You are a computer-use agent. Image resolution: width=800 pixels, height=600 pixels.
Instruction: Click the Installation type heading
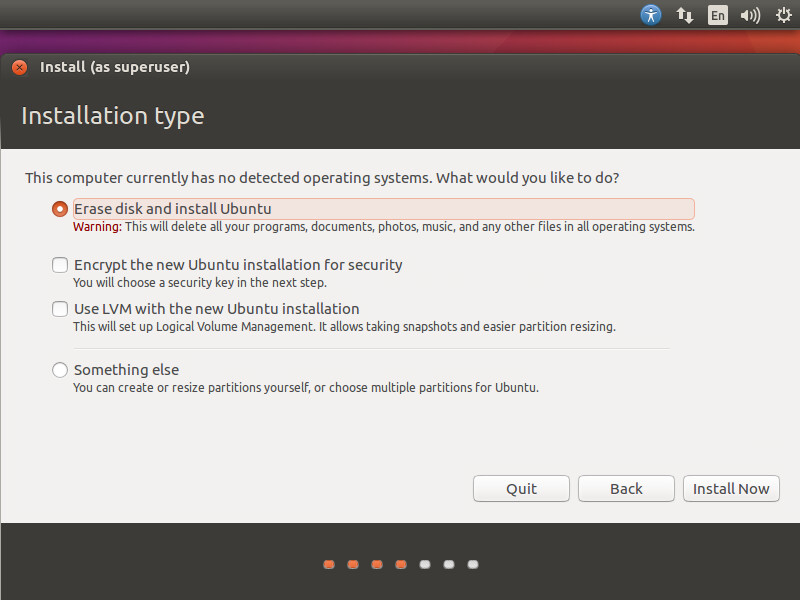(112, 116)
